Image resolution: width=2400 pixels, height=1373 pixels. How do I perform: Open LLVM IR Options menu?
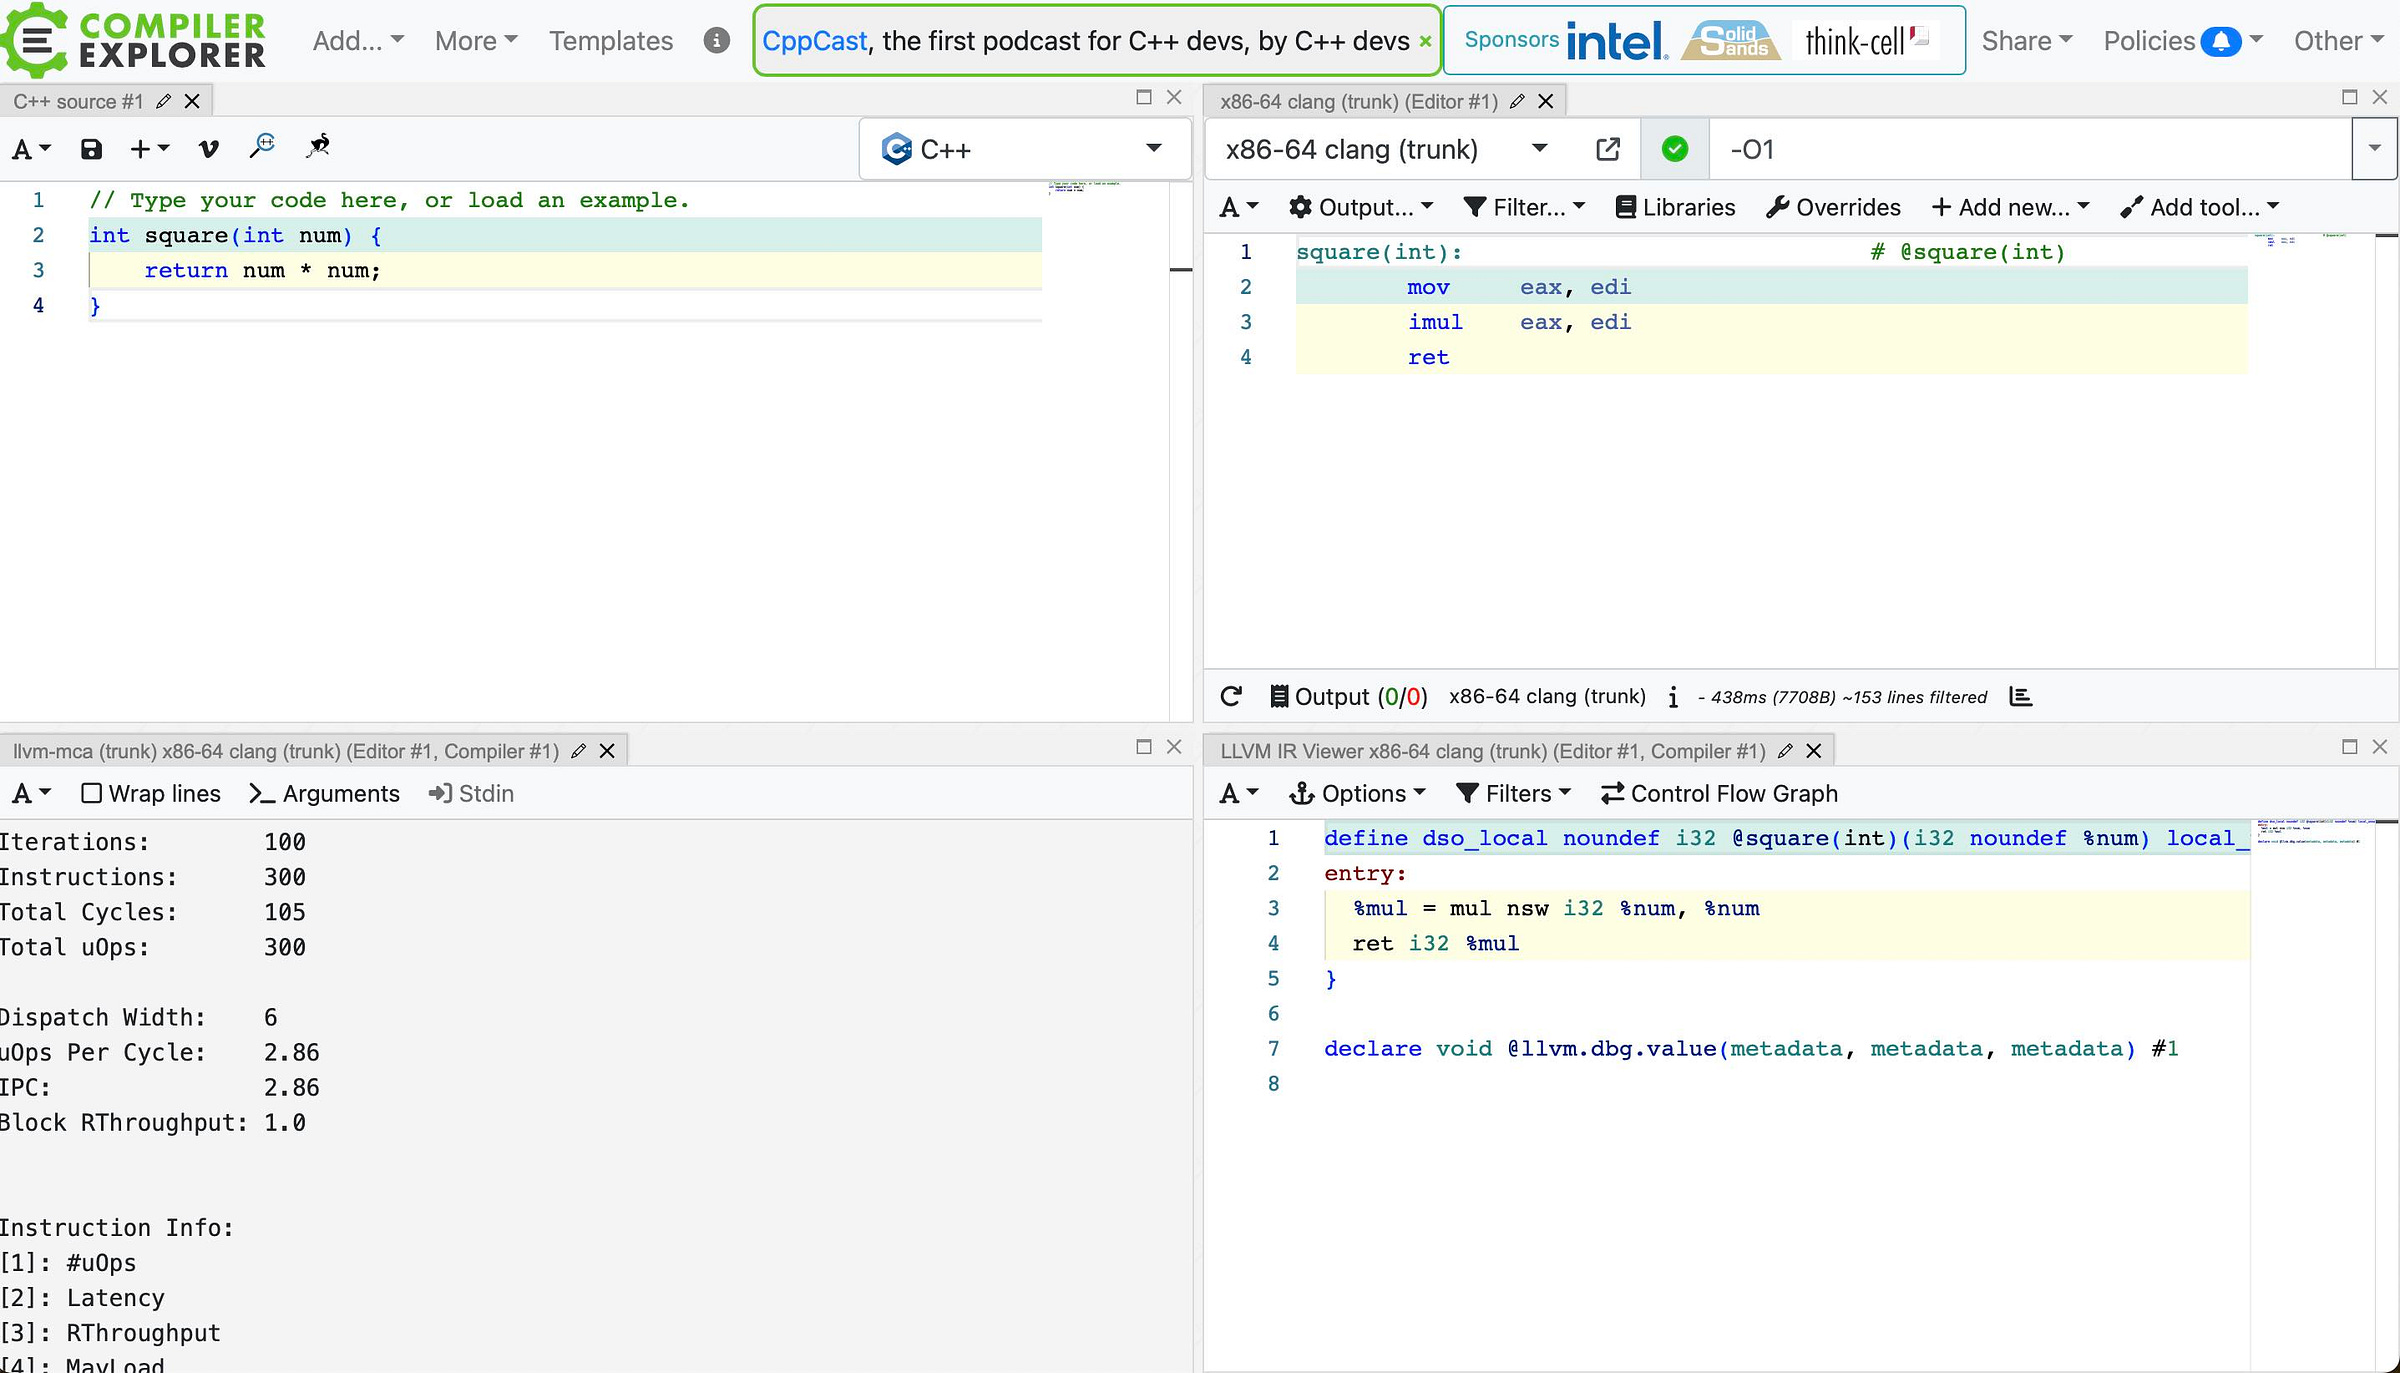click(x=1357, y=793)
